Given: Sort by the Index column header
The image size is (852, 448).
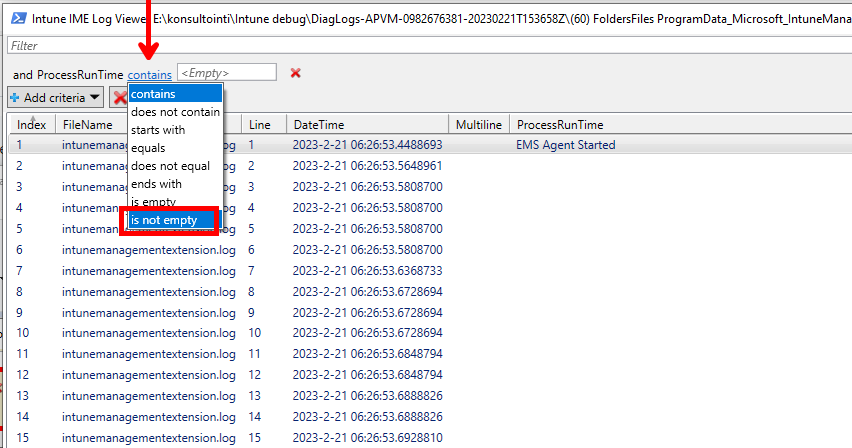Looking at the screenshot, I should coord(32,125).
